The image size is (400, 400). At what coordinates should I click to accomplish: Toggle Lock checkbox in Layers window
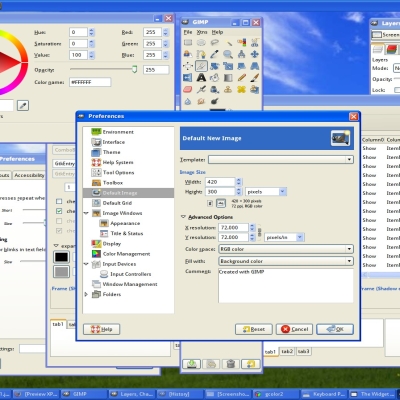pos(397,90)
